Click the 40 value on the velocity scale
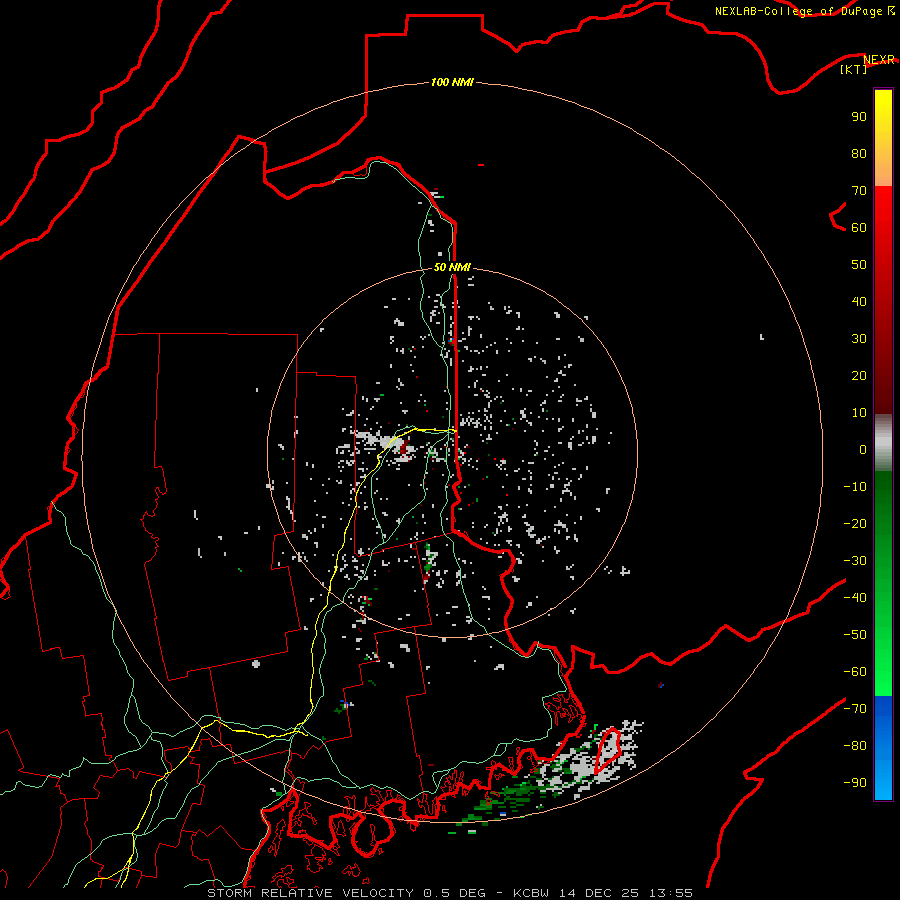This screenshot has height=900, width=900. click(859, 301)
